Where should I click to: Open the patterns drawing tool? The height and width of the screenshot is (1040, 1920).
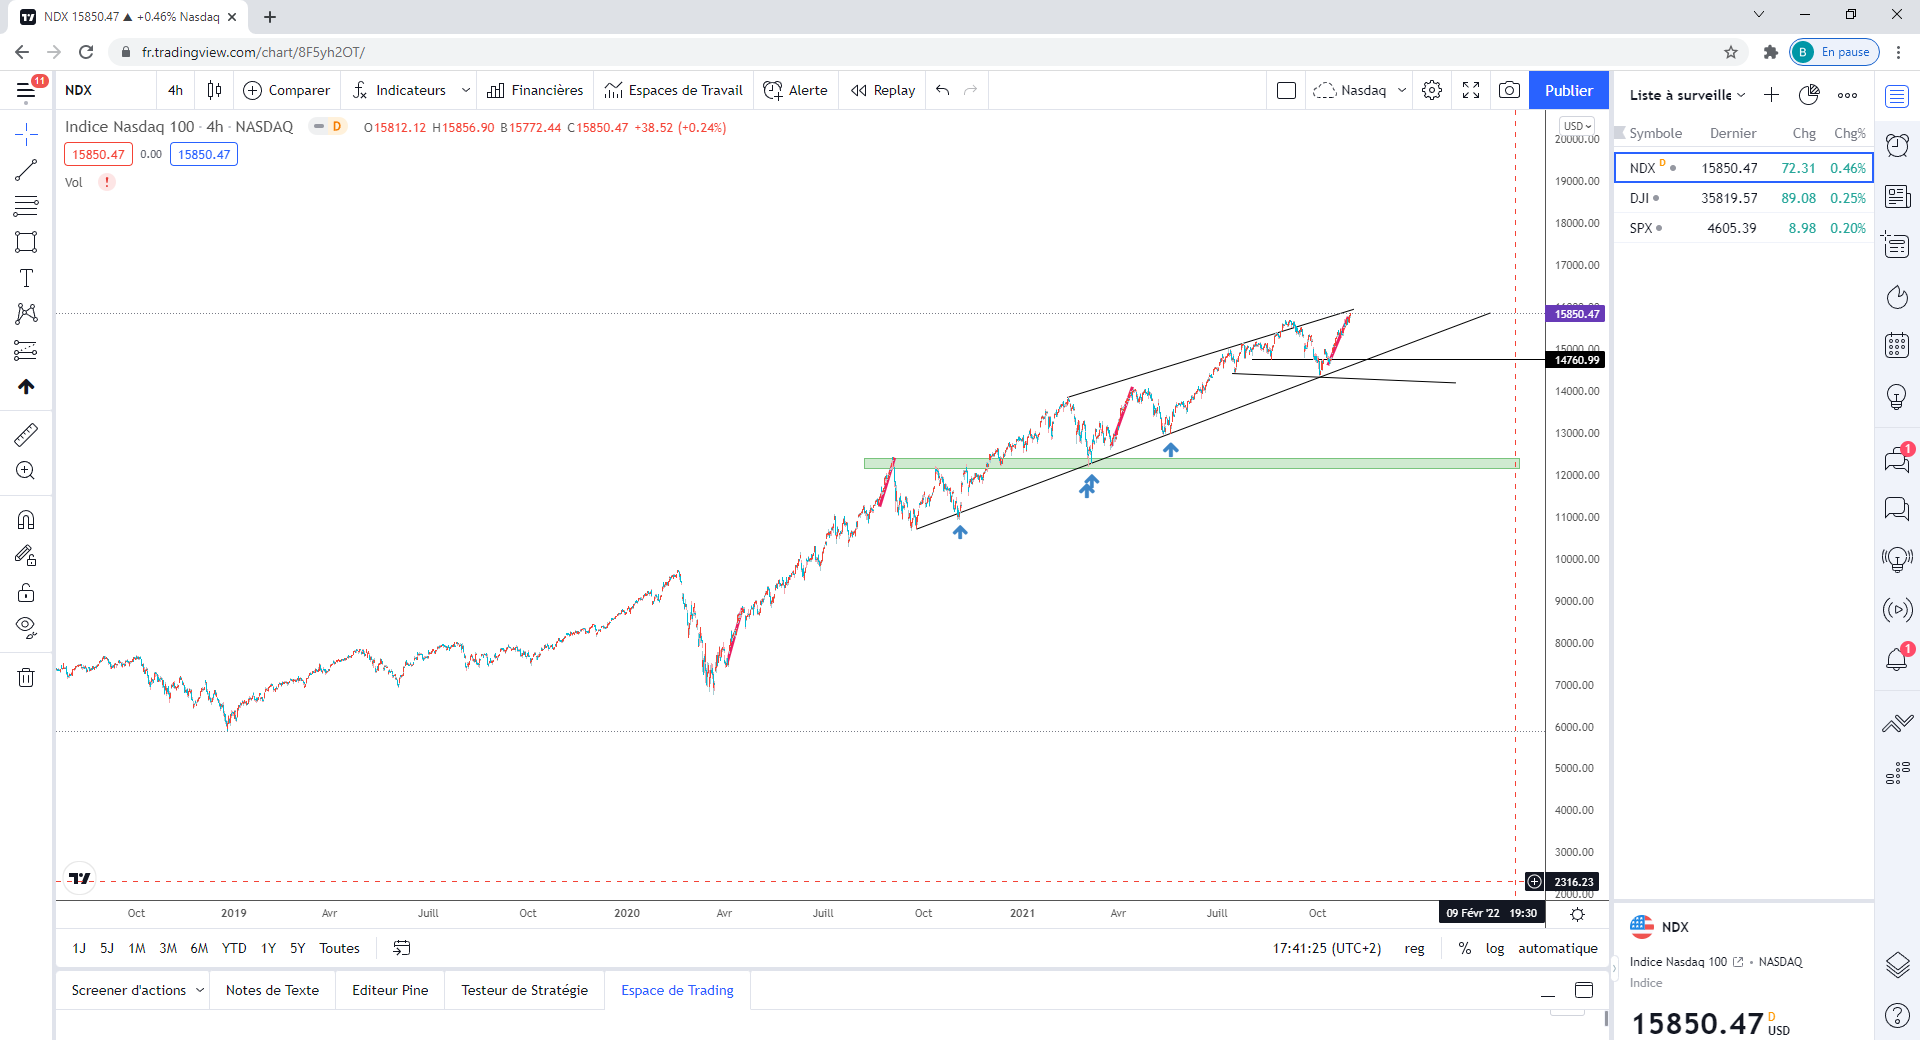(x=26, y=314)
